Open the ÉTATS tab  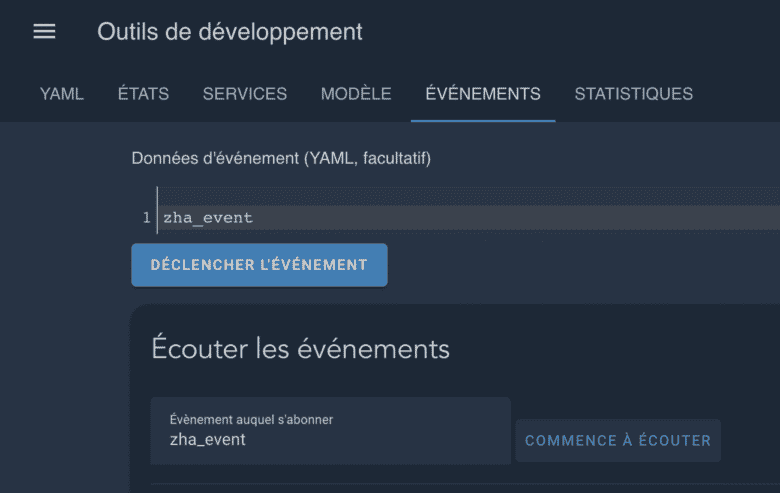143,94
